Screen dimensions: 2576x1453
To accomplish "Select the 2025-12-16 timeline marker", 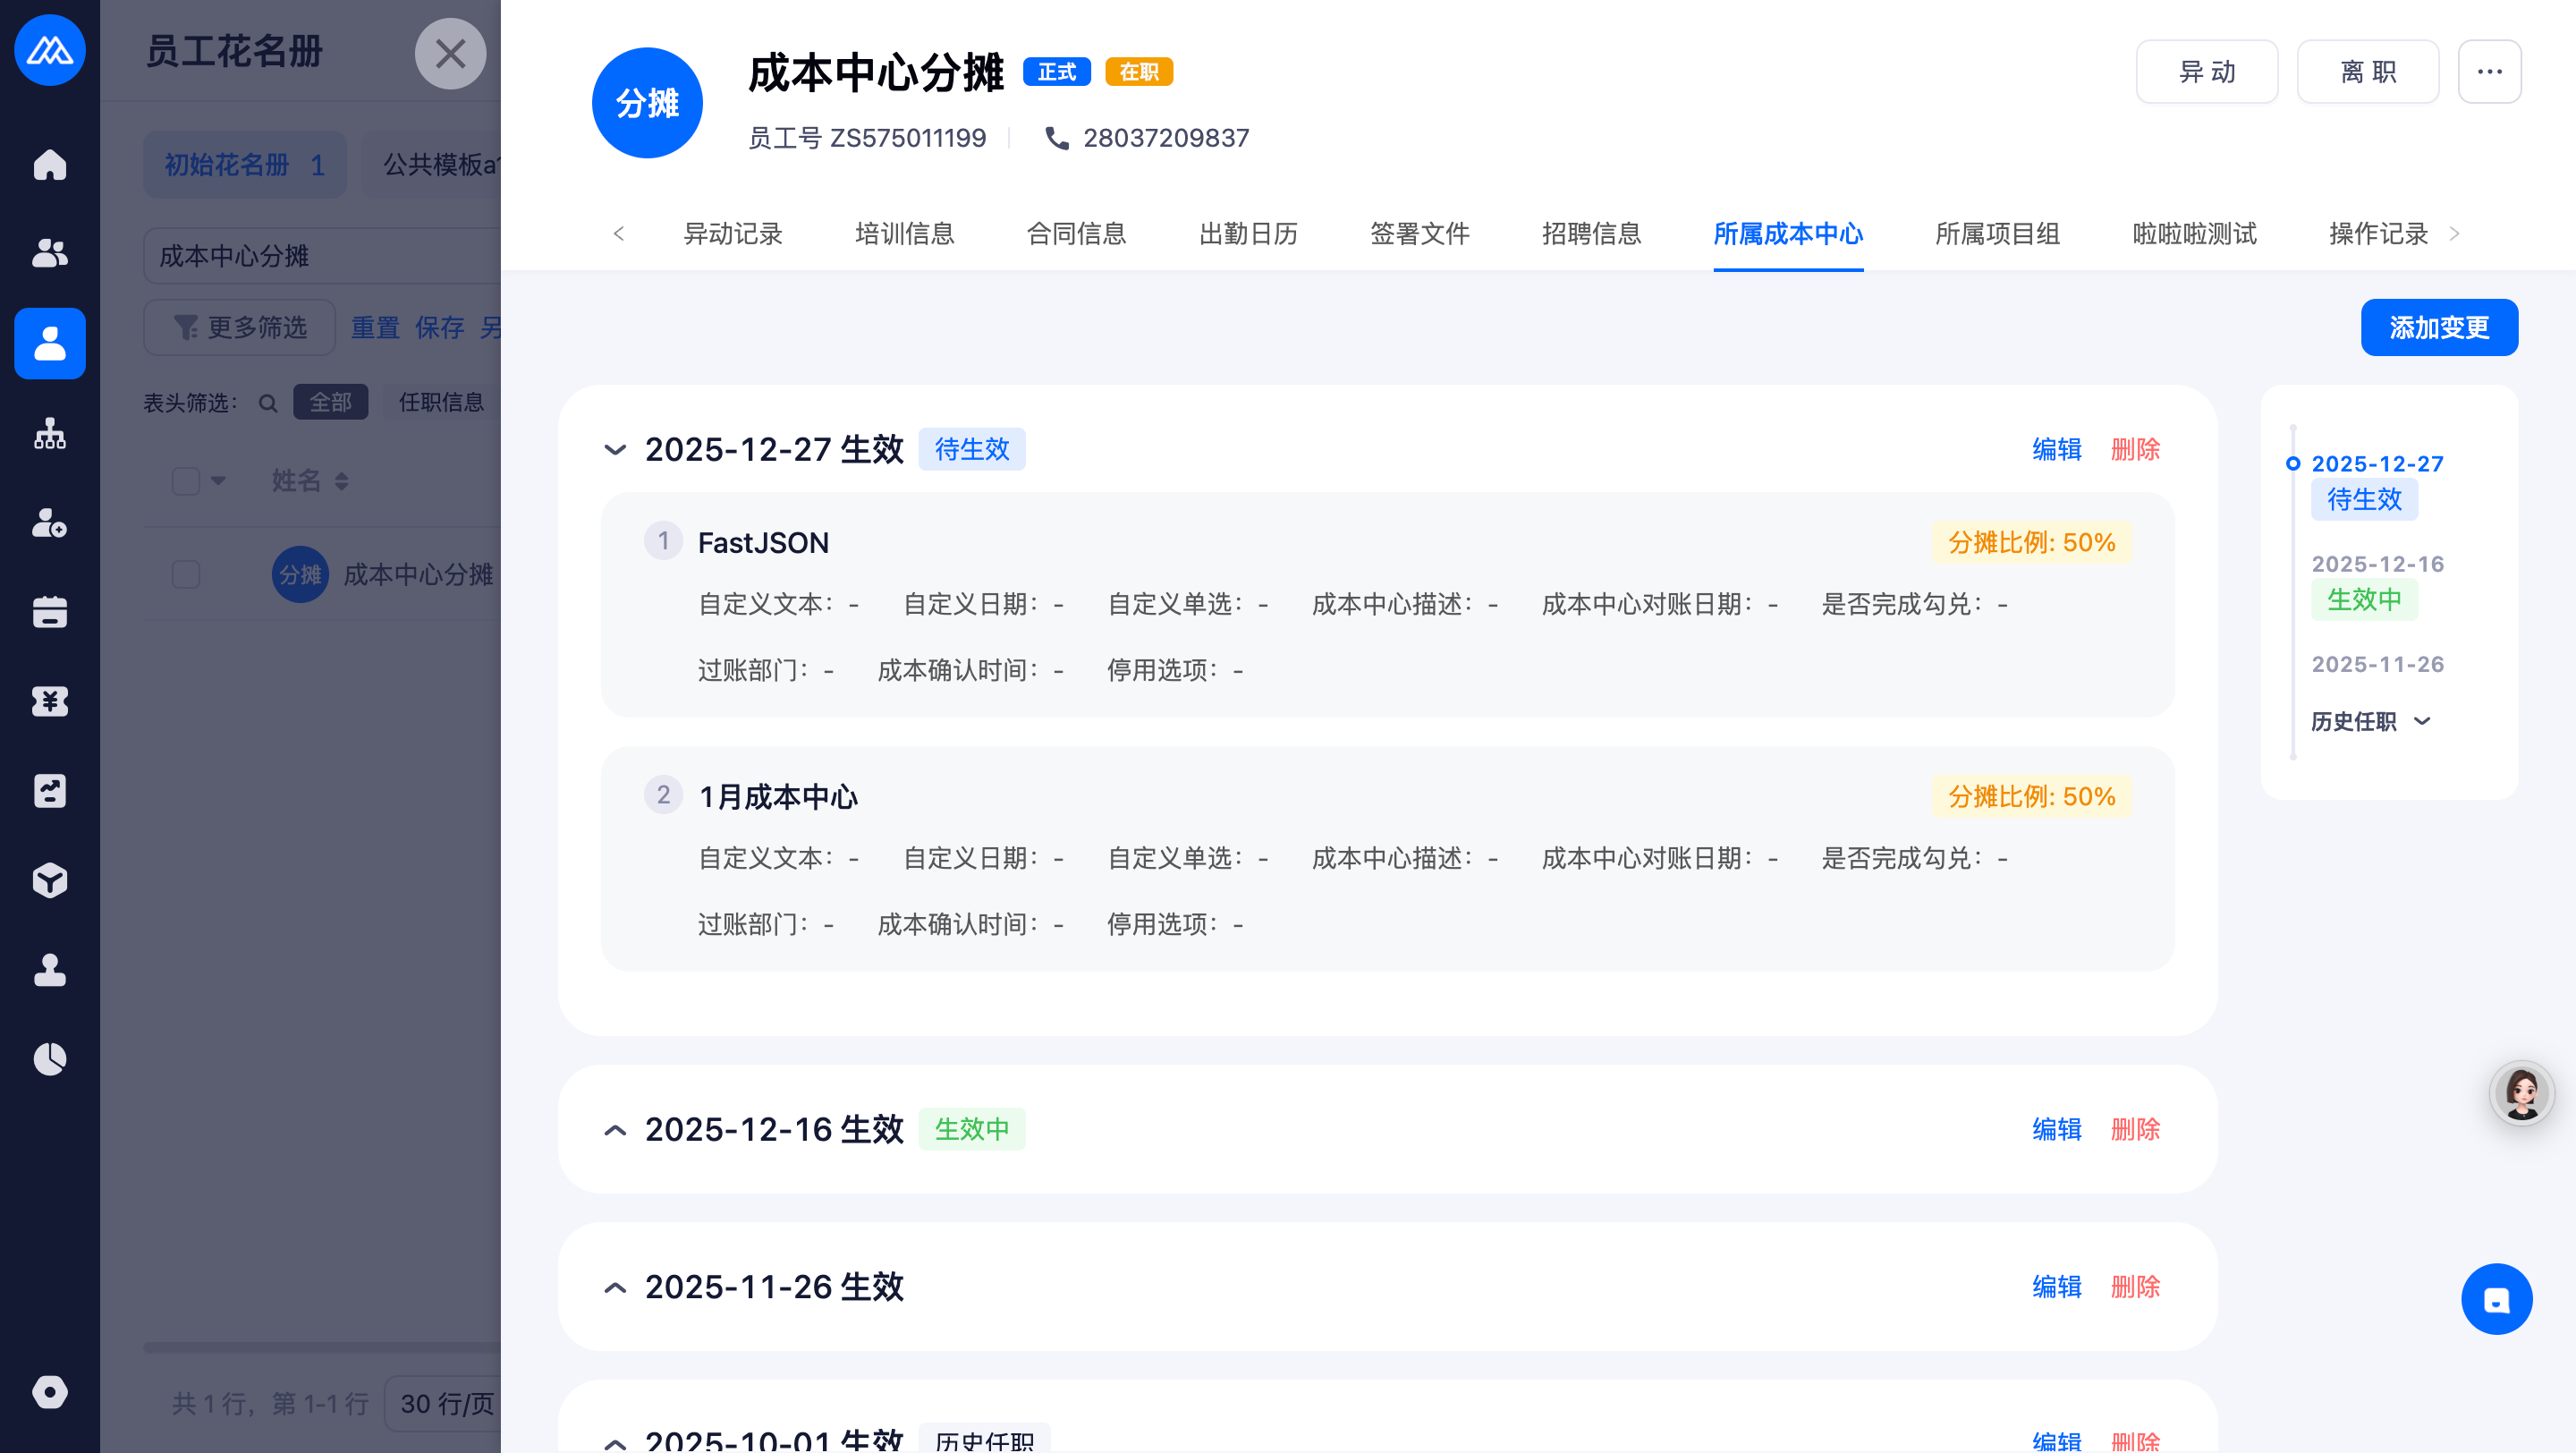I will click(x=2377, y=564).
